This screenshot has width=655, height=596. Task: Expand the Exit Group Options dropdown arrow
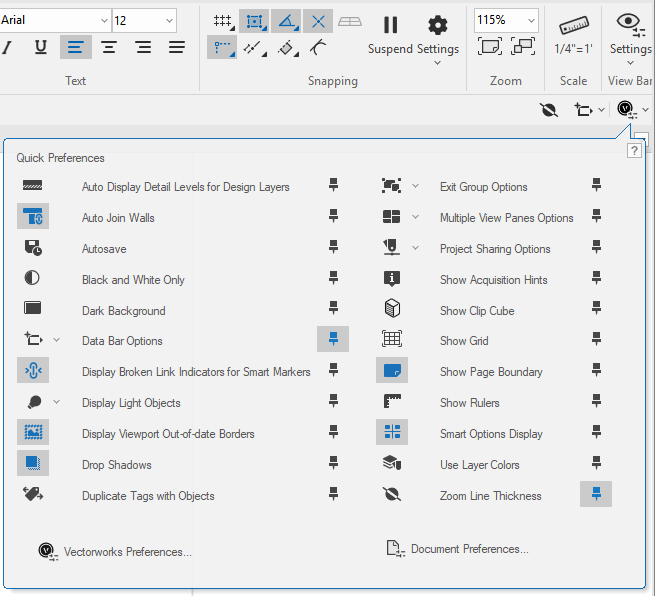[415, 186]
